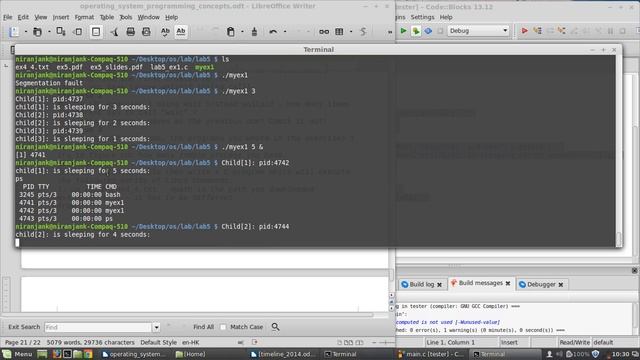Click the volume icon in system tray
Screen dimensions: 640x360
tap(559, 354)
